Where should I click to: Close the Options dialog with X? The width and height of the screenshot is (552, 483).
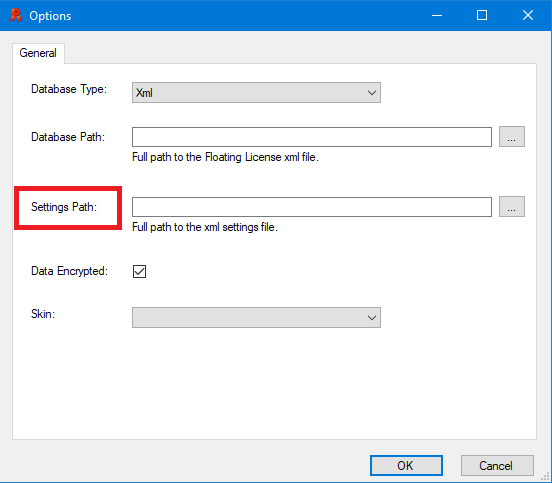pos(528,15)
